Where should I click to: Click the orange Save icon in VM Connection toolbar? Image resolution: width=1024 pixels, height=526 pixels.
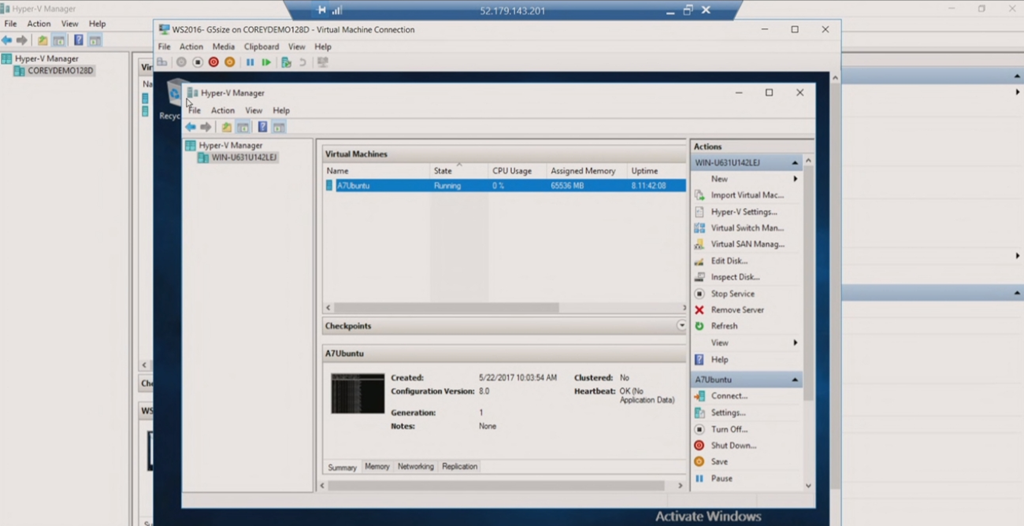[x=229, y=62]
